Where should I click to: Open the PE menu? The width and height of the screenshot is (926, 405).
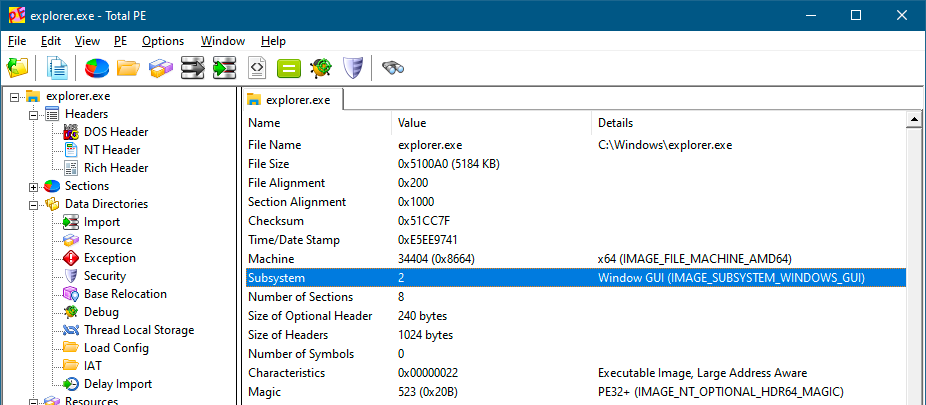(x=120, y=41)
